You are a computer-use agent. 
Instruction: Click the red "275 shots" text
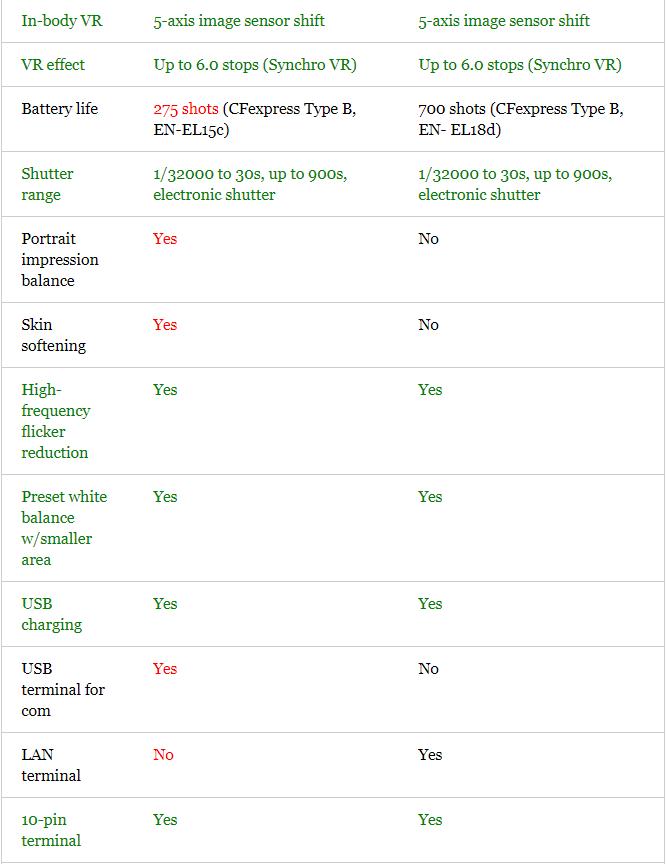pyautogui.click(x=186, y=109)
